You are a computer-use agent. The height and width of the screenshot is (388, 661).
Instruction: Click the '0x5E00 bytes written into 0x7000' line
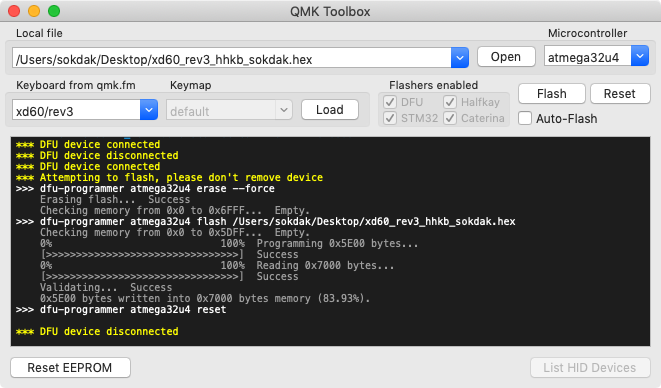[x=205, y=299]
